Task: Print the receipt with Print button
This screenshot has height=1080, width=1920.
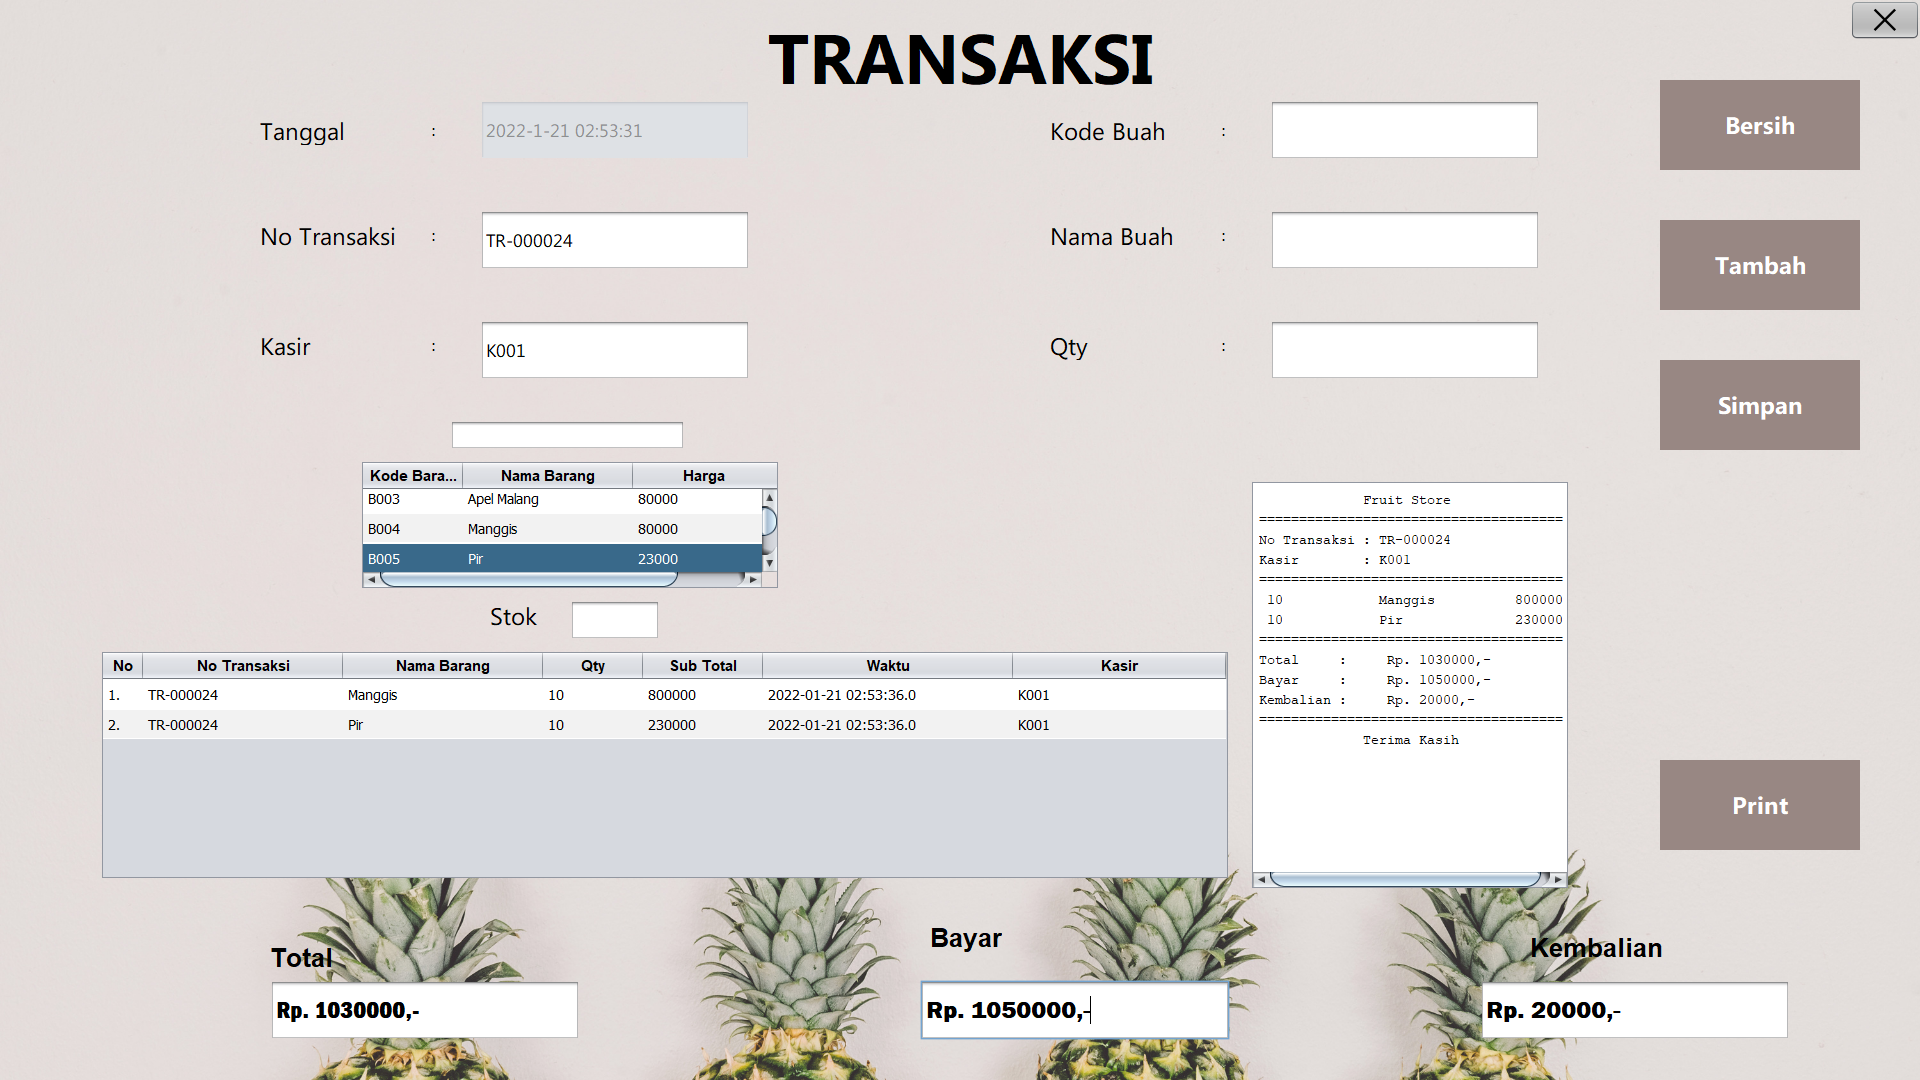Action: 1759,805
